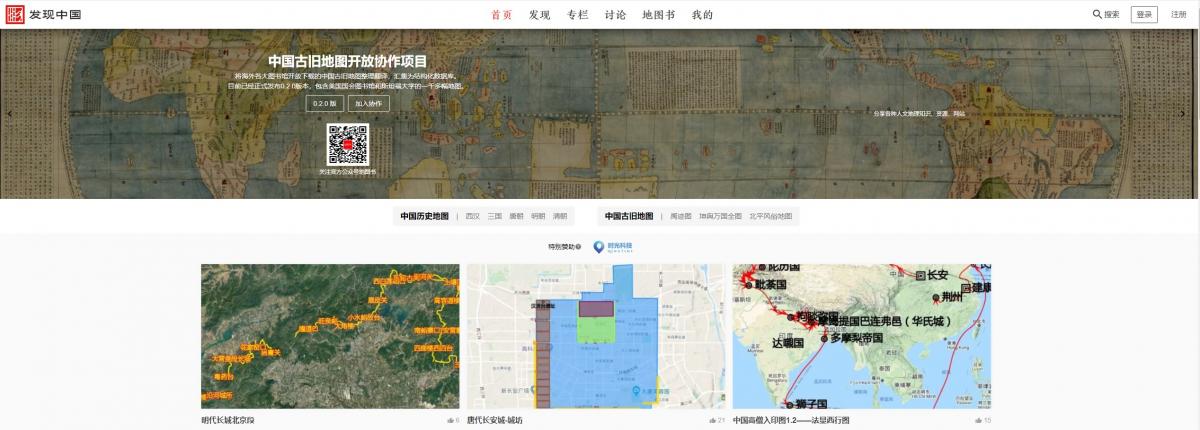The width and height of the screenshot is (1200, 430).
Task: Switch to the 地图书 menu item
Action: tap(658, 15)
